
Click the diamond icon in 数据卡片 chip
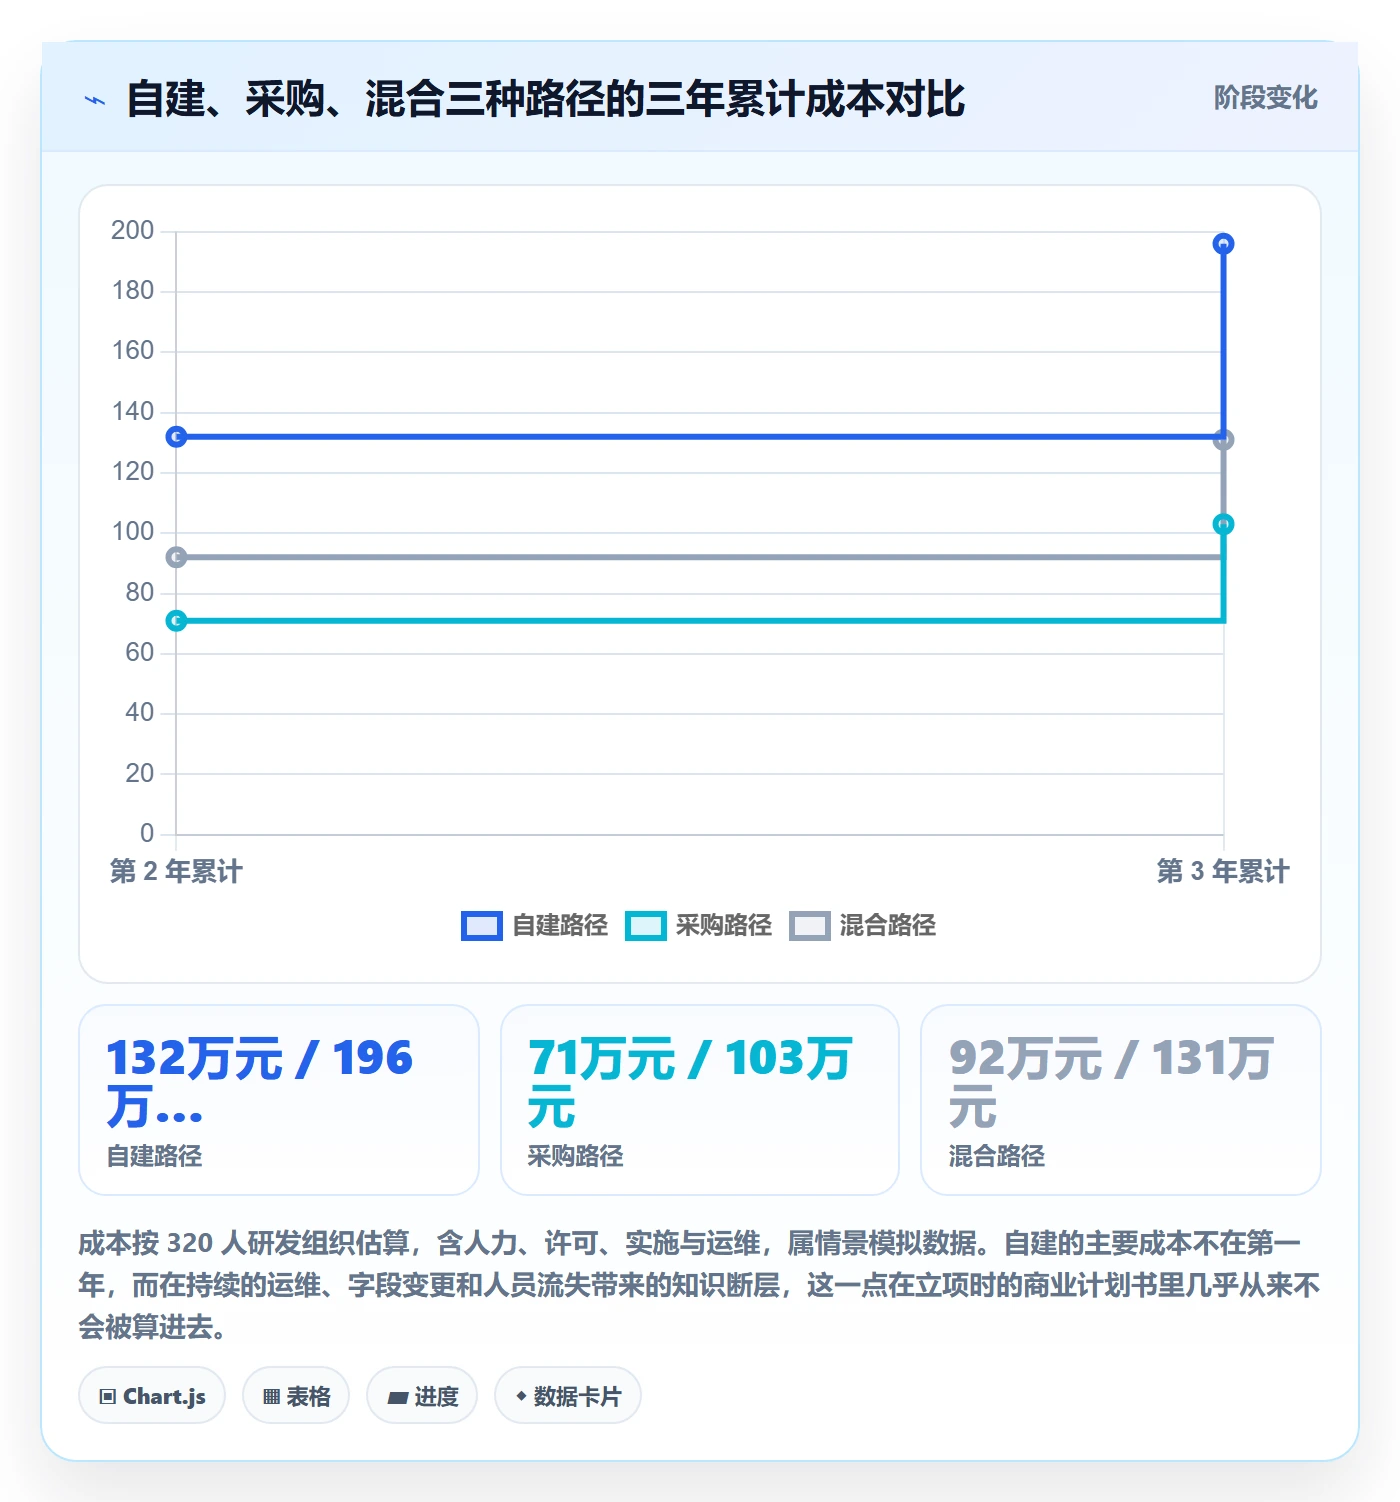point(521,1396)
